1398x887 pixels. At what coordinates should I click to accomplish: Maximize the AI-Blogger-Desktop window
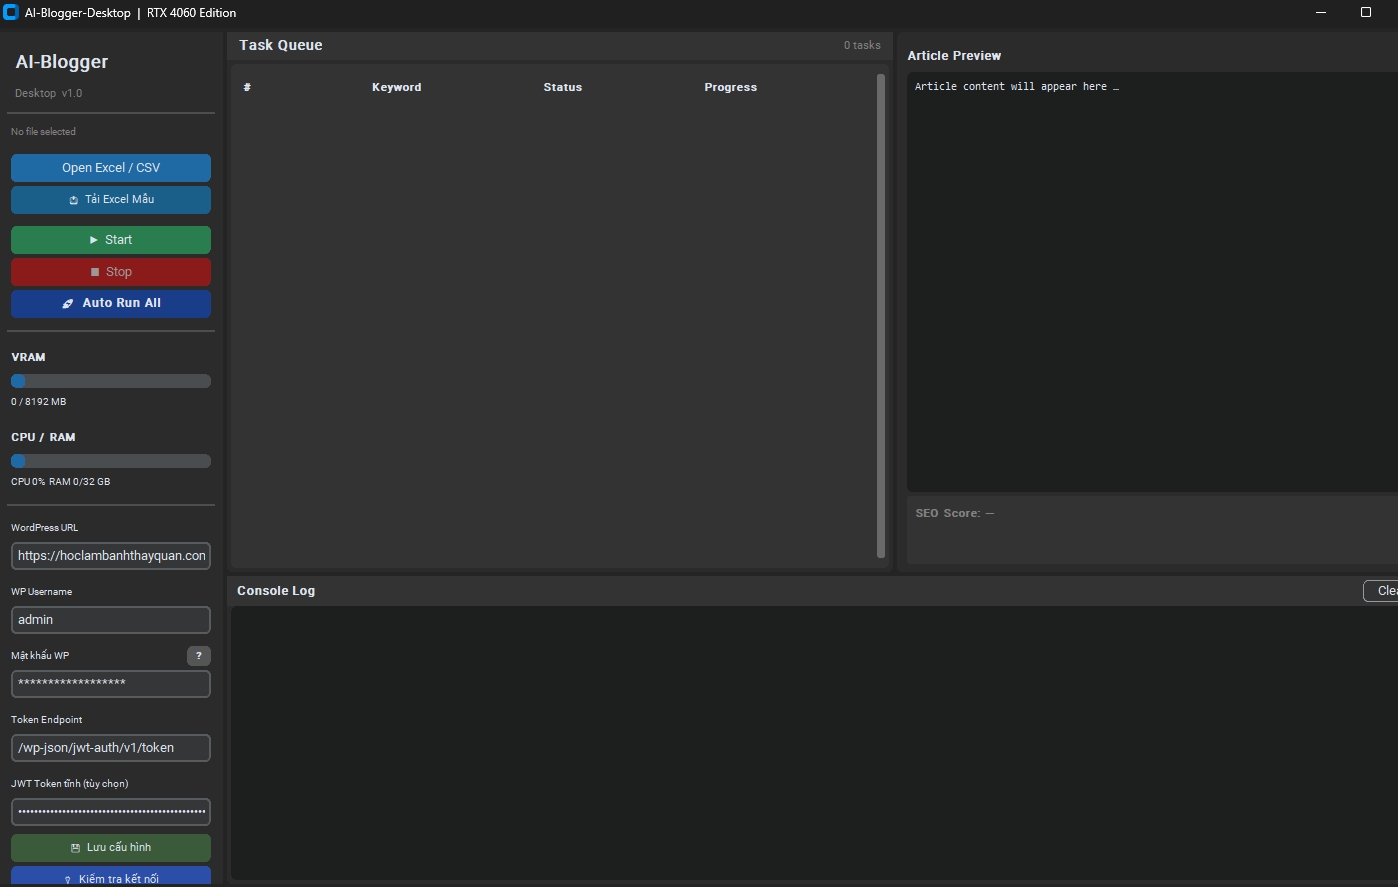[x=1366, y=12]
